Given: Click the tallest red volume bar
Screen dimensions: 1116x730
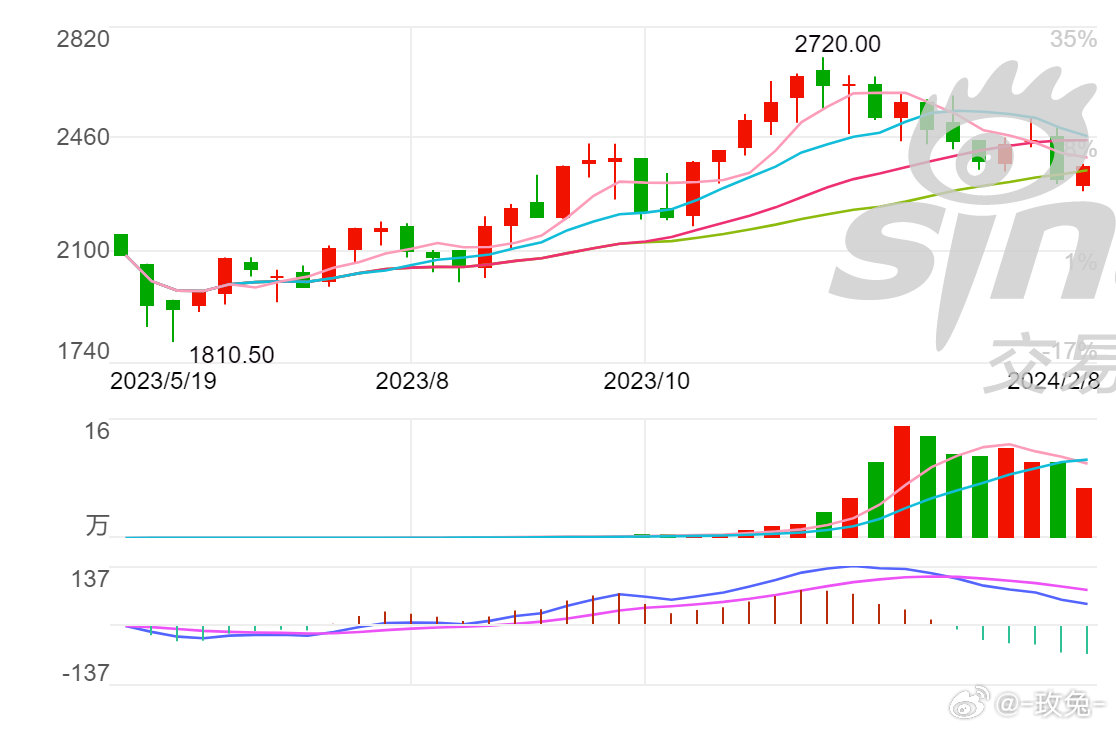Looking at the screenshot, I should (x=902, y=481).
